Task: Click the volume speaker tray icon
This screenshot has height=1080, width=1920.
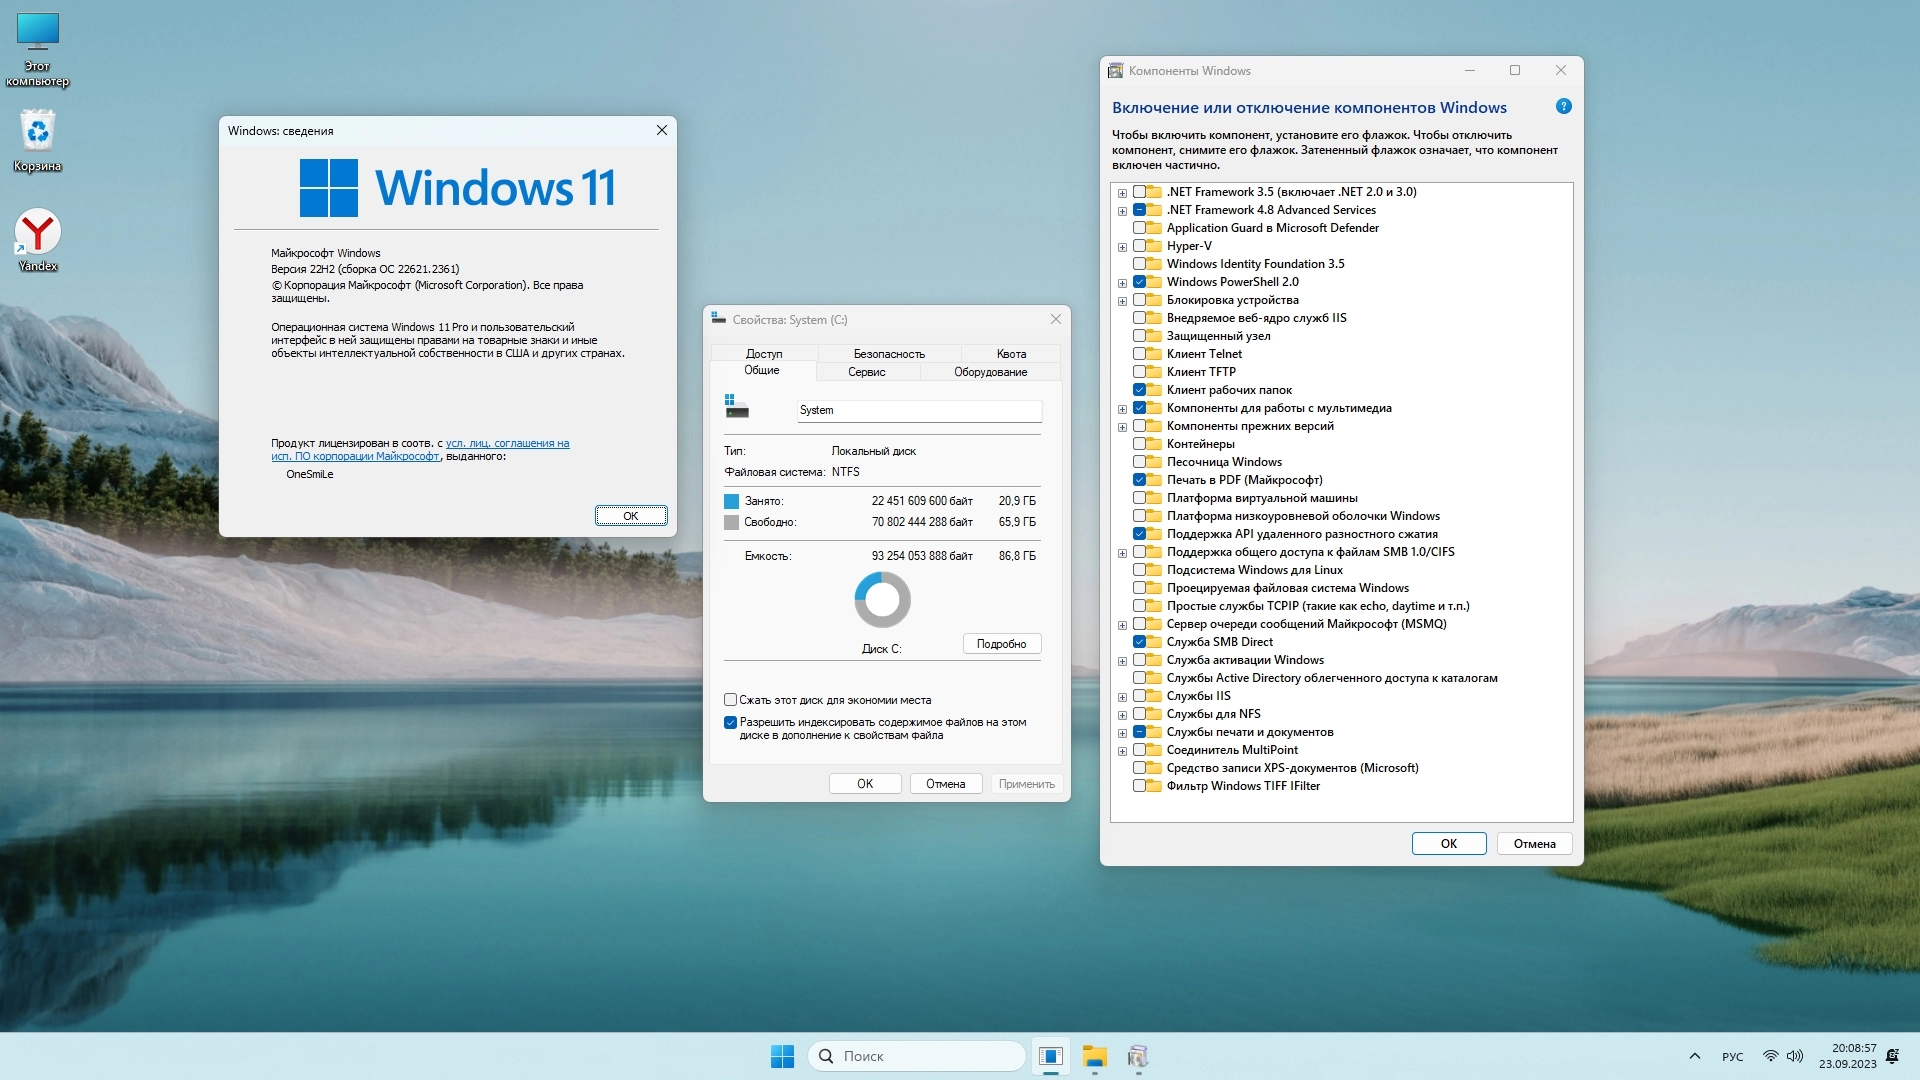Action: [1795, 1056]
